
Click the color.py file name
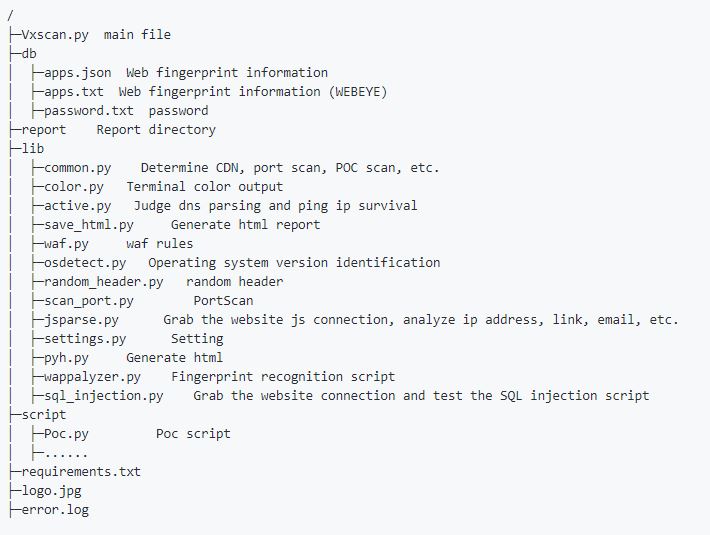click(x=74, y=187)
